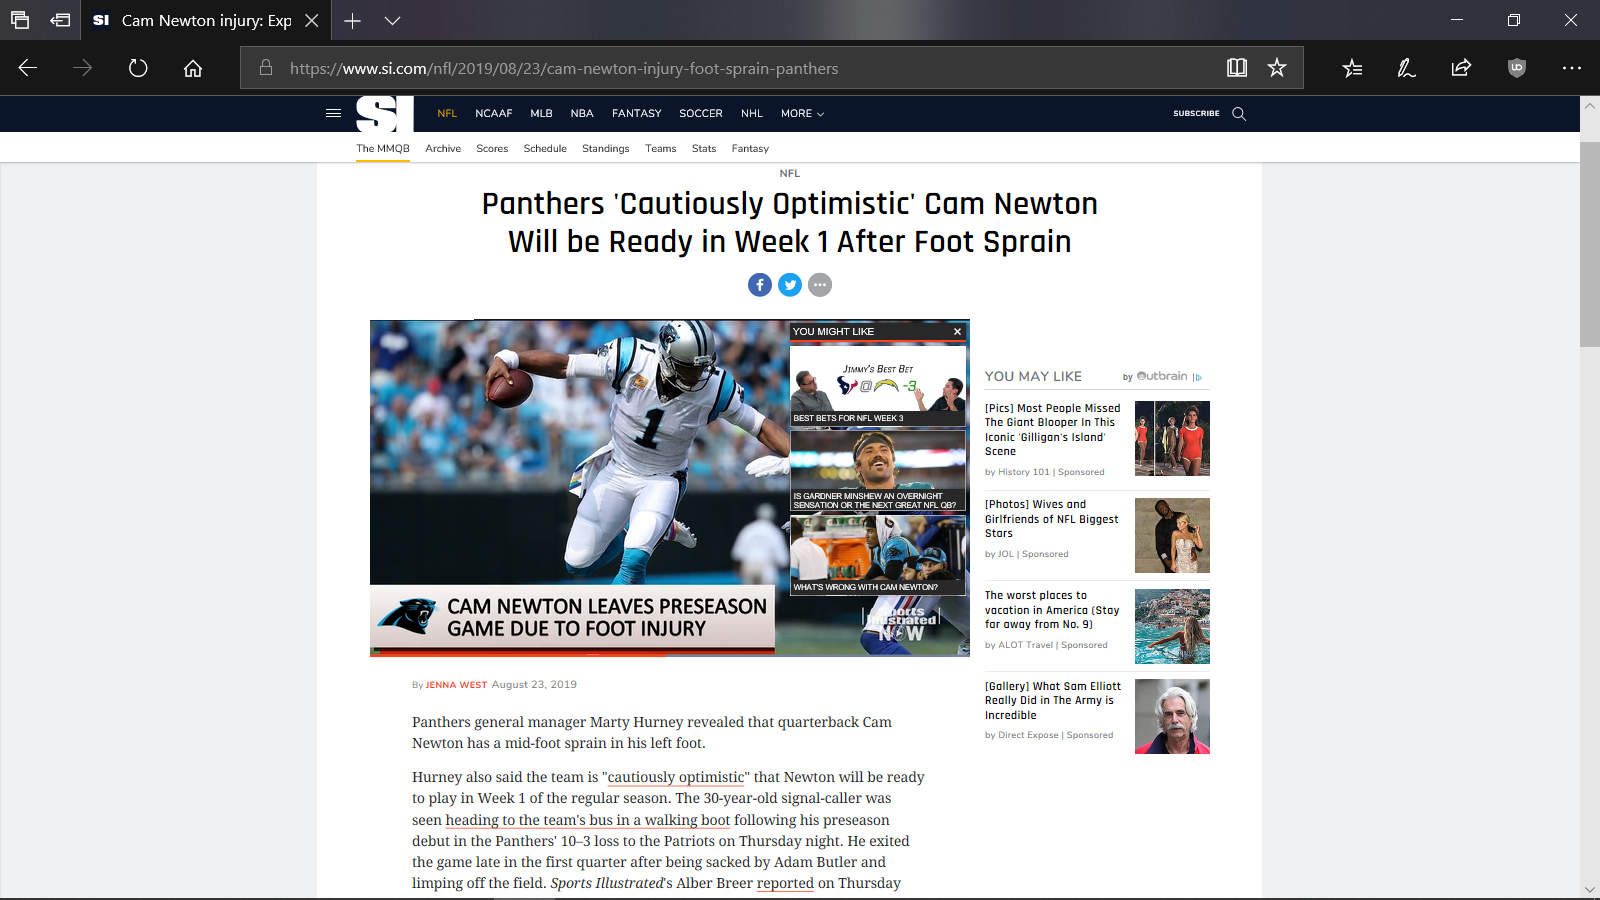Image resolution: width=1600 pixels, height=900 pixels.
Task: Open "heading to the team's bus" link
Action: 588,820
